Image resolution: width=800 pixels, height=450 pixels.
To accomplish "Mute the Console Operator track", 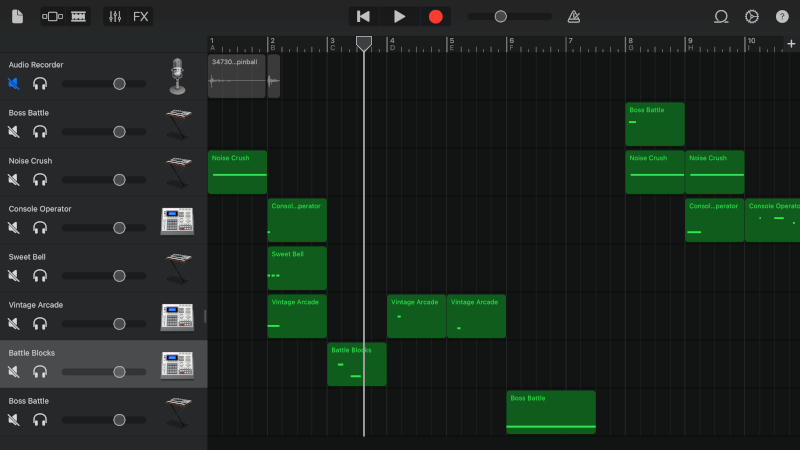I will click(x=14, y=228).
